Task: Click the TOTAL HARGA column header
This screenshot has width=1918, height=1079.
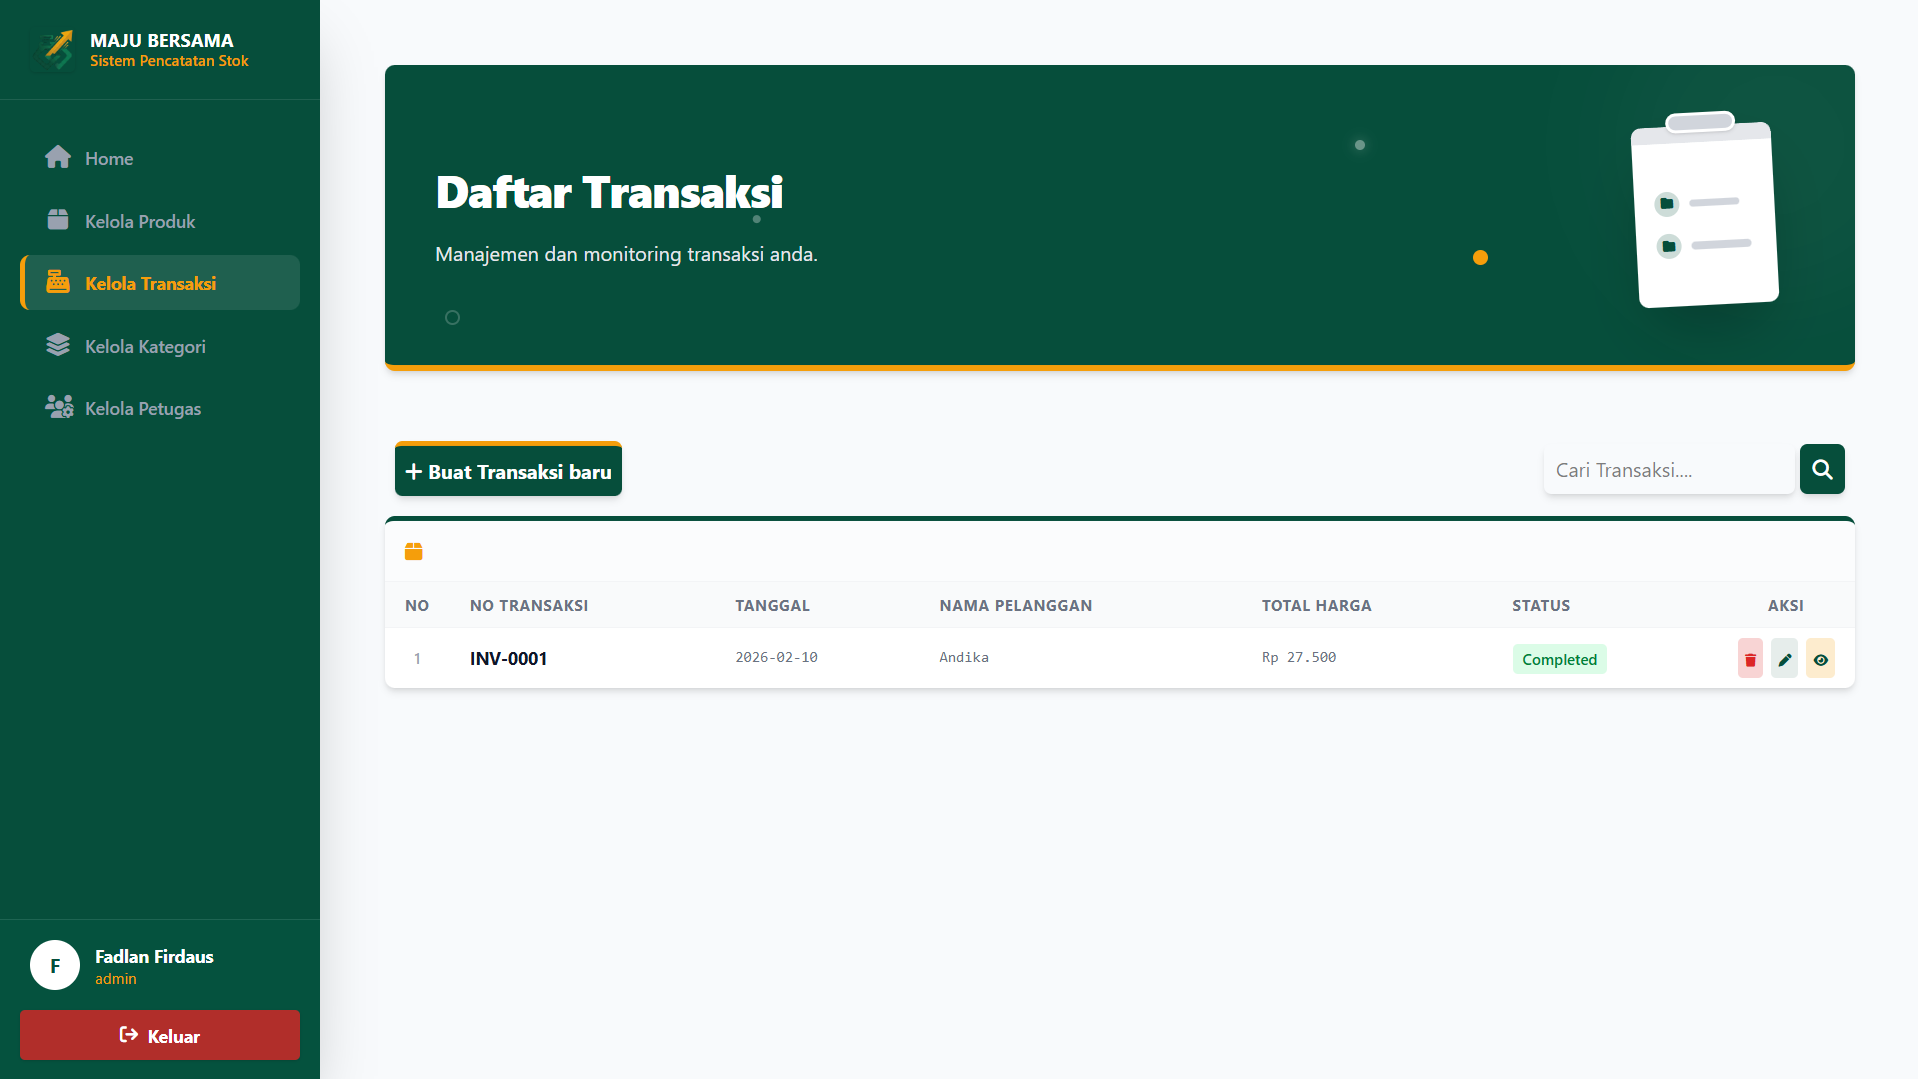Action: (1316, 606)
